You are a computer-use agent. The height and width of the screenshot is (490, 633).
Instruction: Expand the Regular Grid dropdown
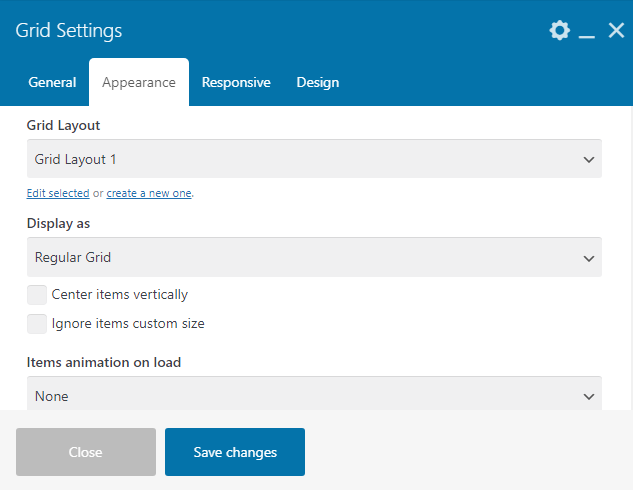314,257
